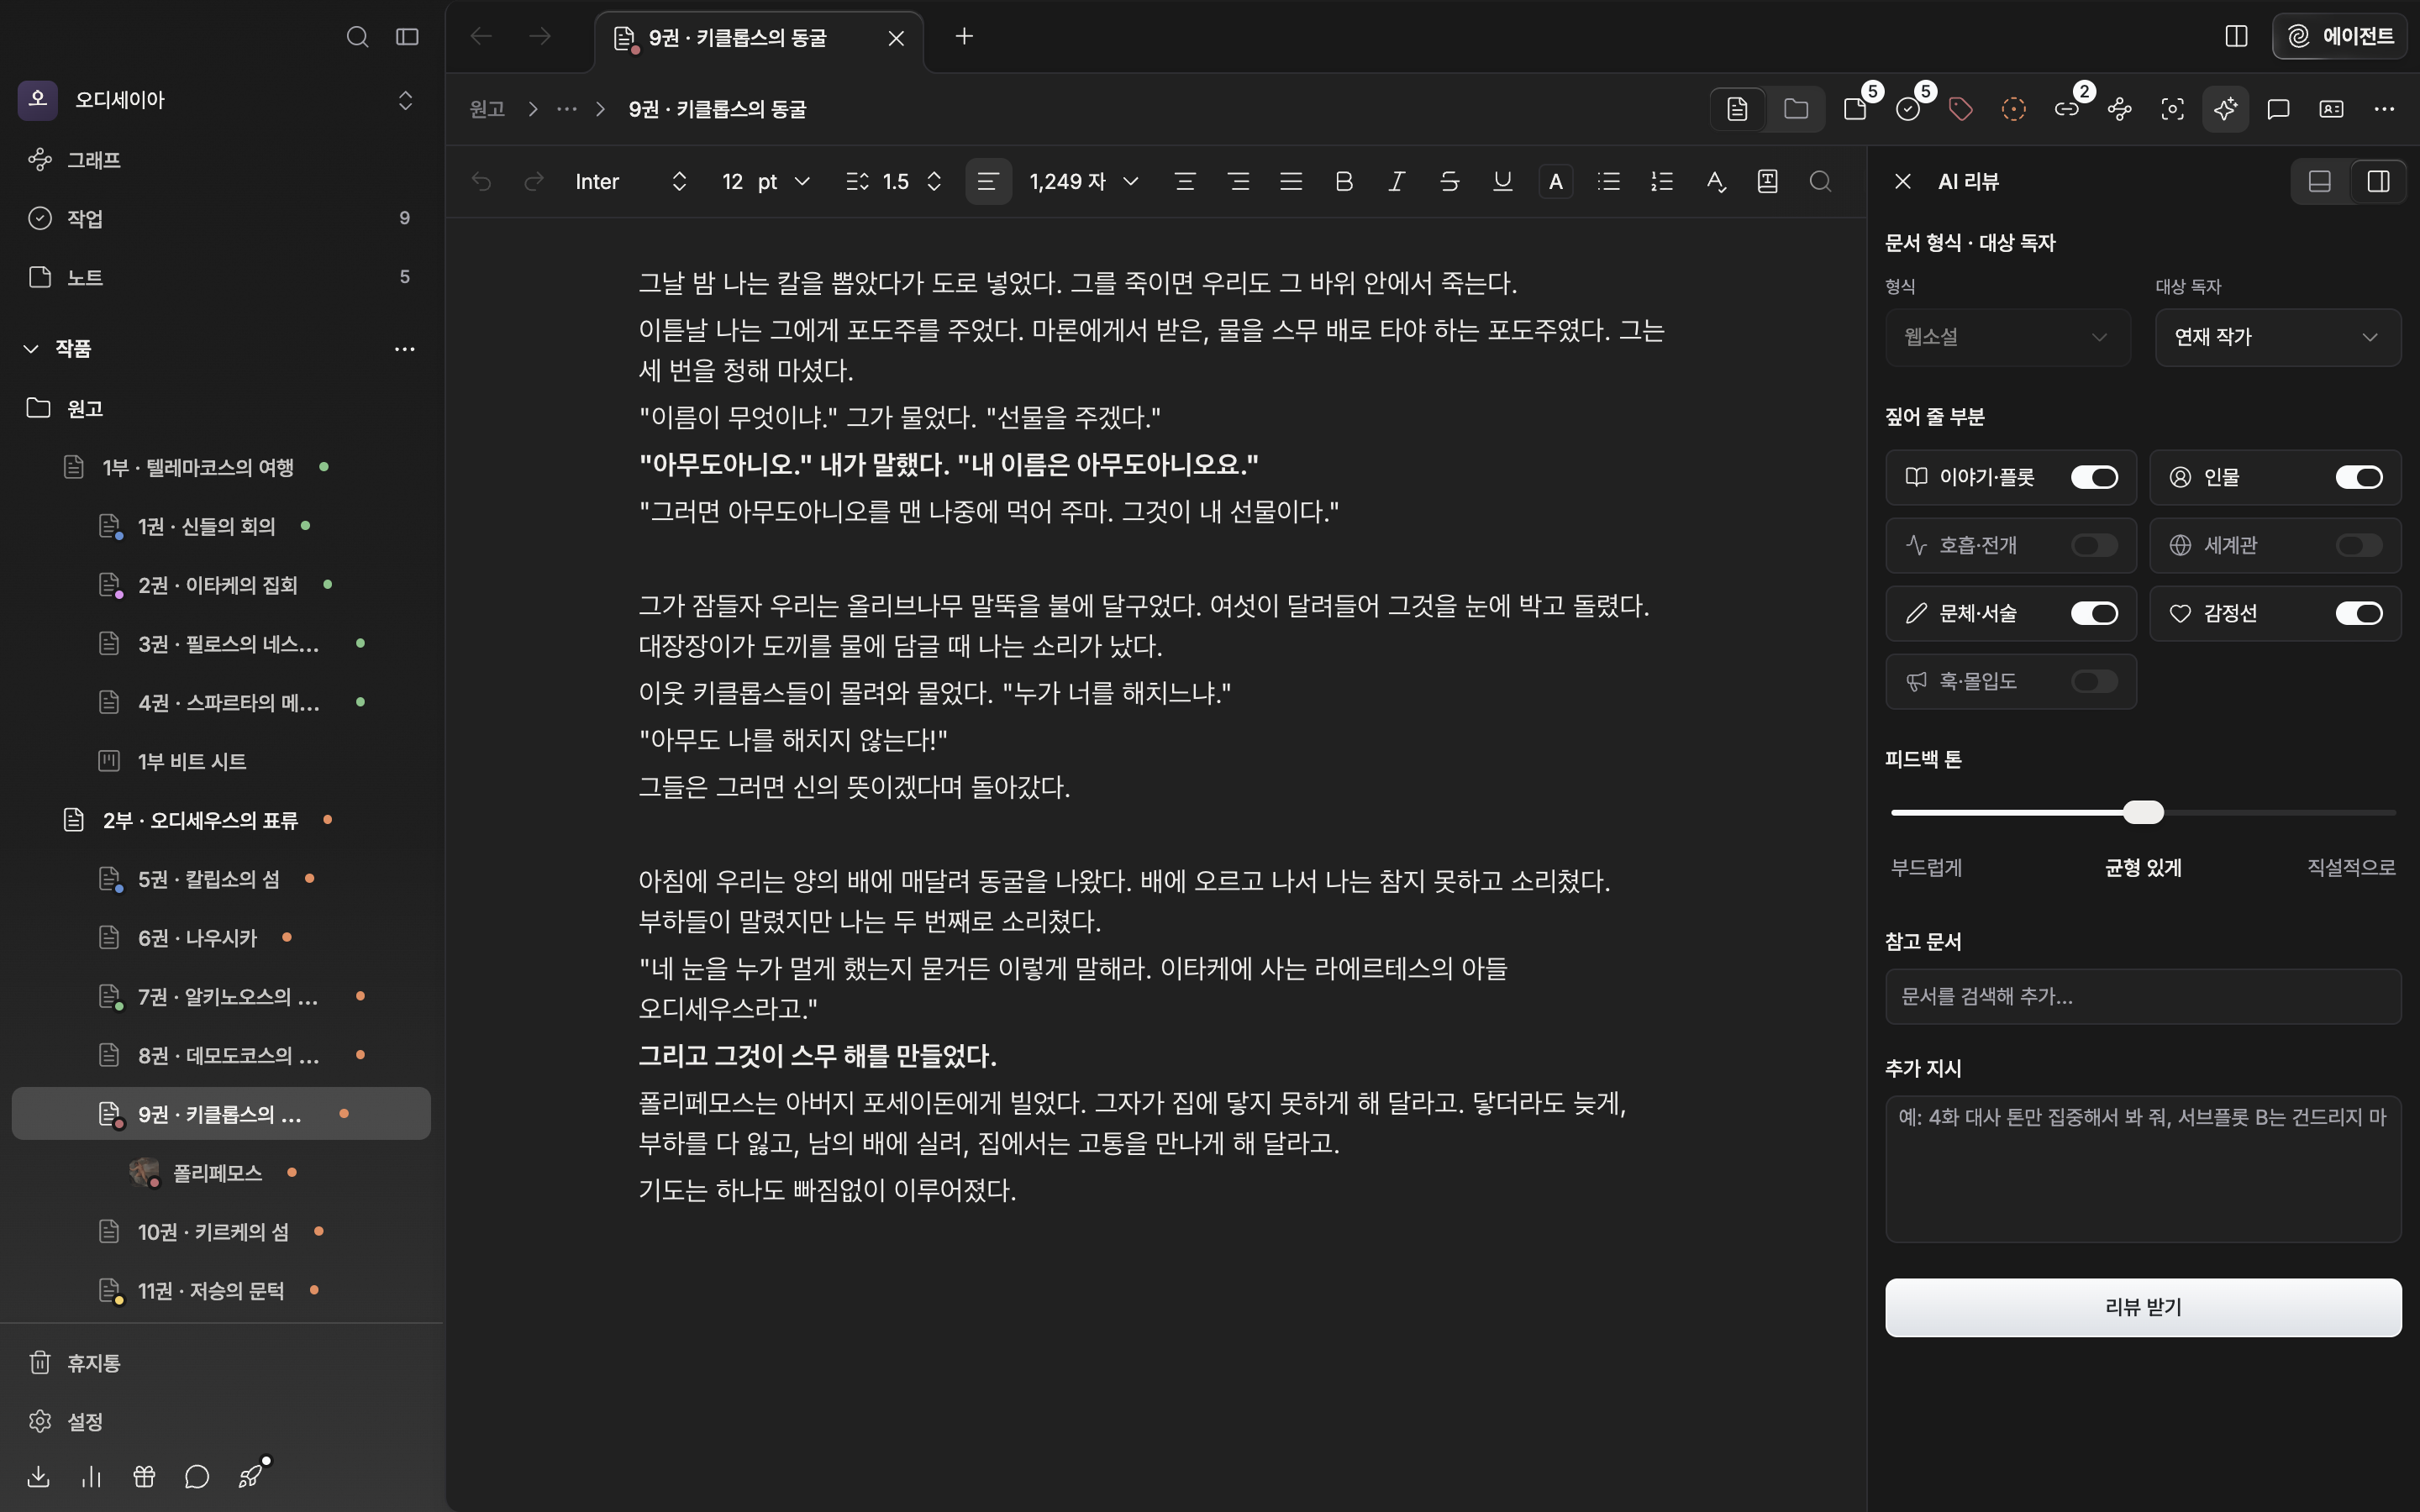Toggle the 문체·서술 switch
The height and width of the screenshot is (1512, 2420).
pyautogui.click(x=2094, y=613)
